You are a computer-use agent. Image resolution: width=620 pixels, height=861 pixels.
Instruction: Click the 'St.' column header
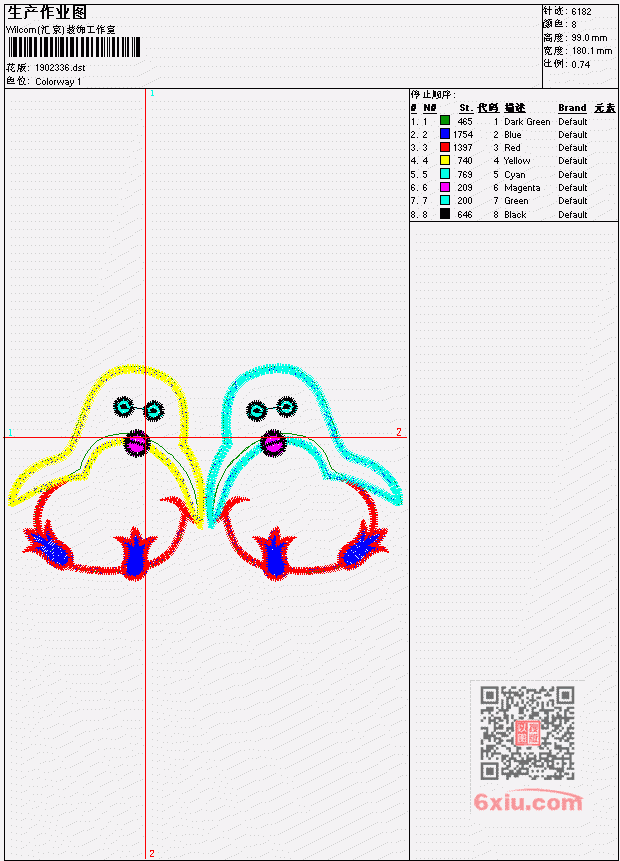click(x=466, y=108)
